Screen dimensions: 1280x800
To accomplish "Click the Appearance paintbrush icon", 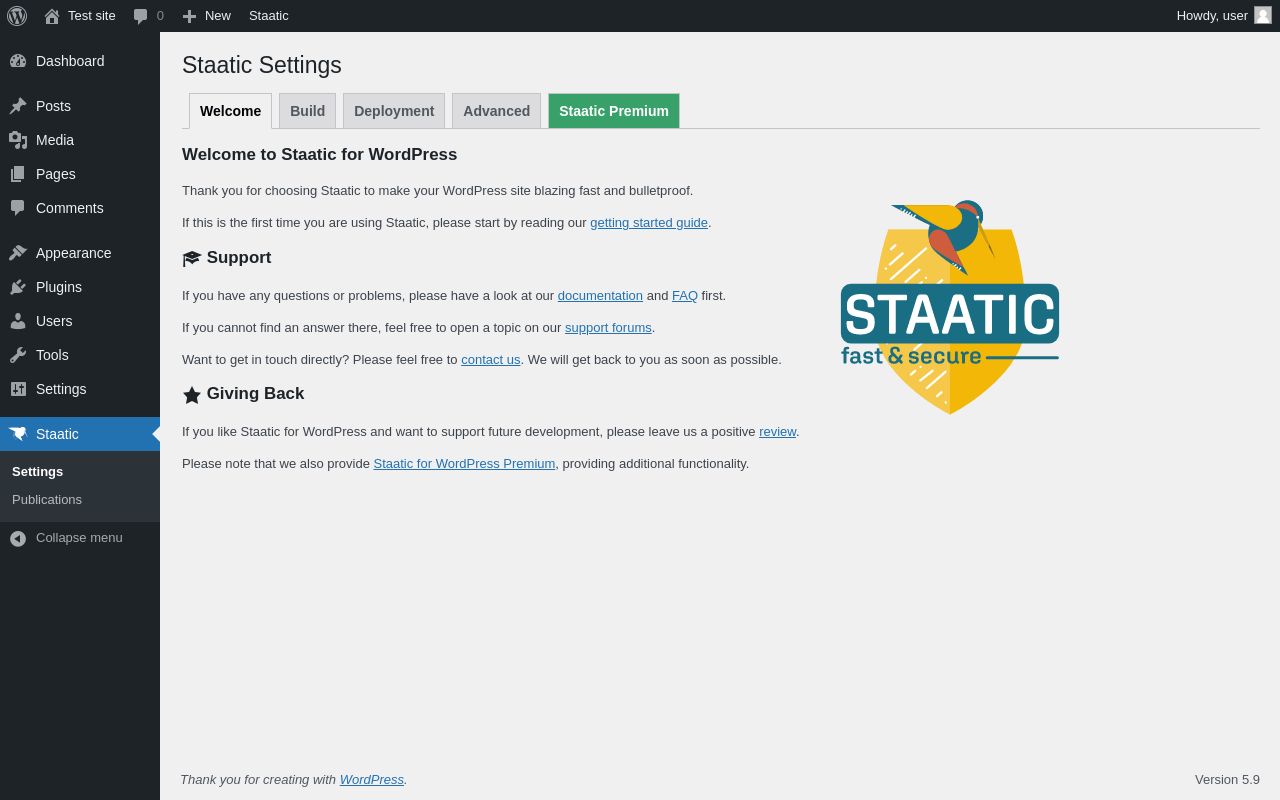I will (x=18, y=253).
